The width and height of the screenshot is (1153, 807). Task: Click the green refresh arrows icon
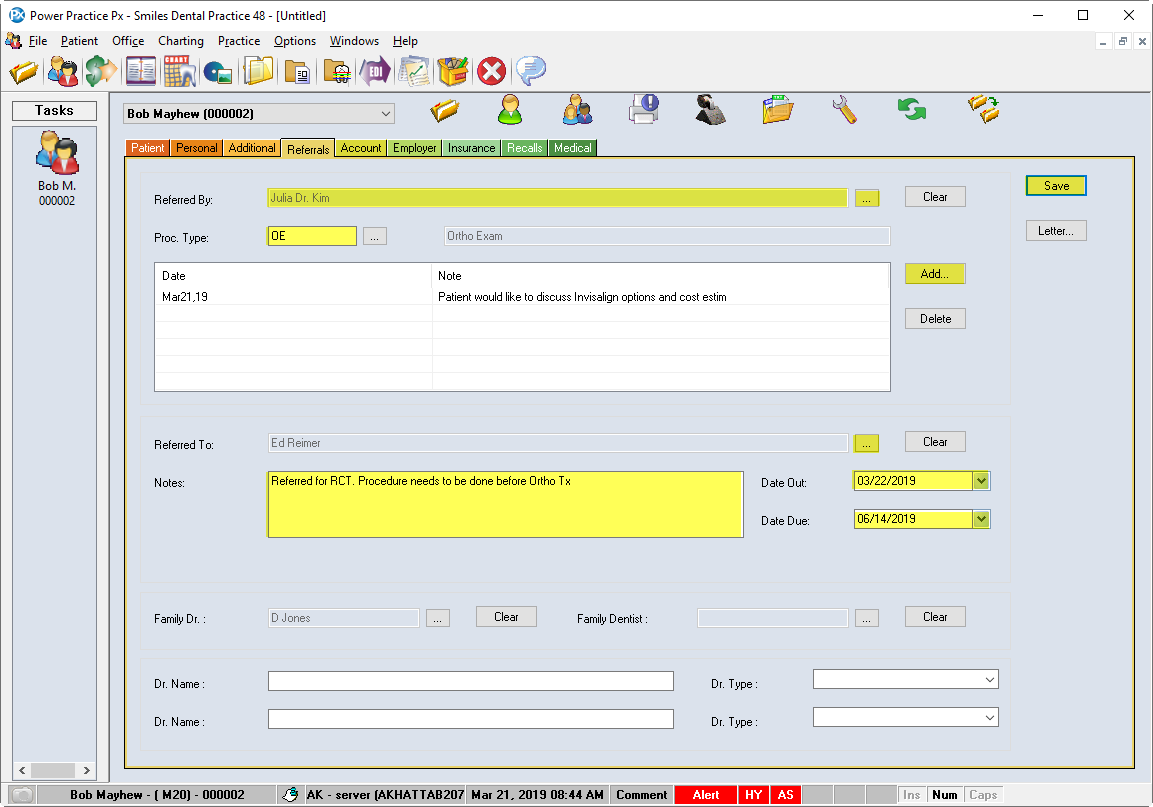[911, 109]
